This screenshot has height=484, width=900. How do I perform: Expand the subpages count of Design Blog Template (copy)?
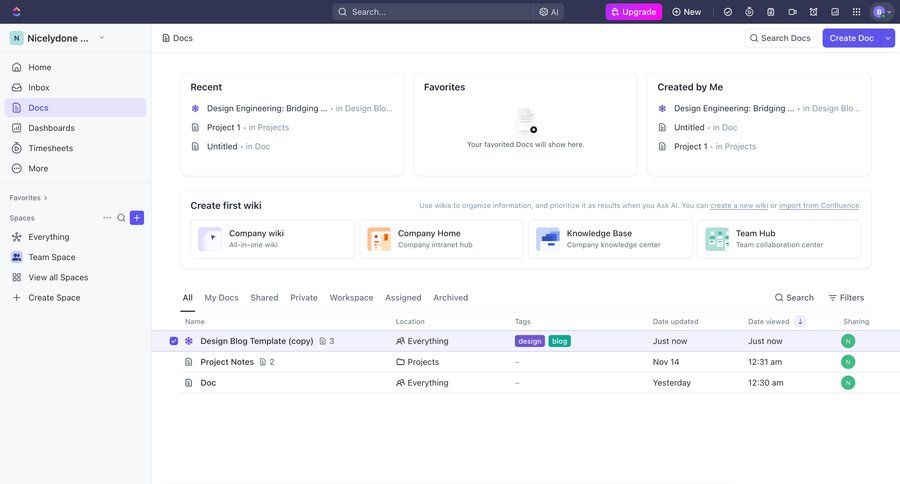point(327,341)
